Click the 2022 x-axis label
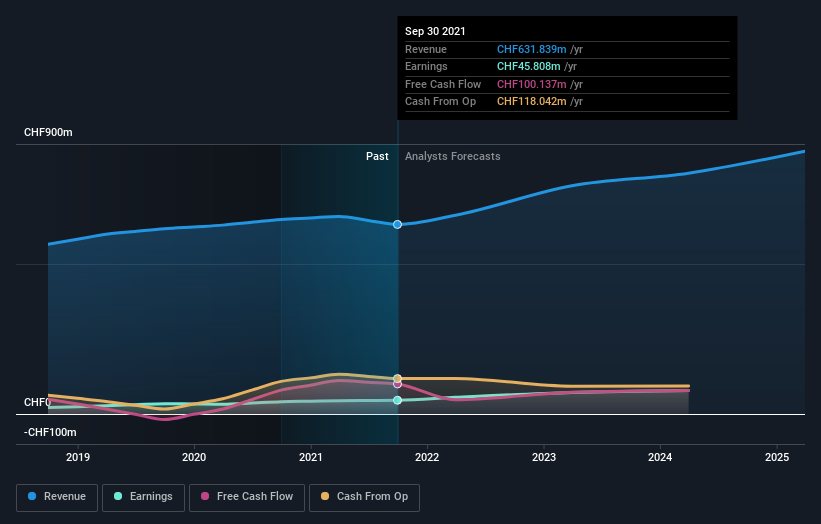Viewport: 821px width, 524px height. click(x=427, y=458)
